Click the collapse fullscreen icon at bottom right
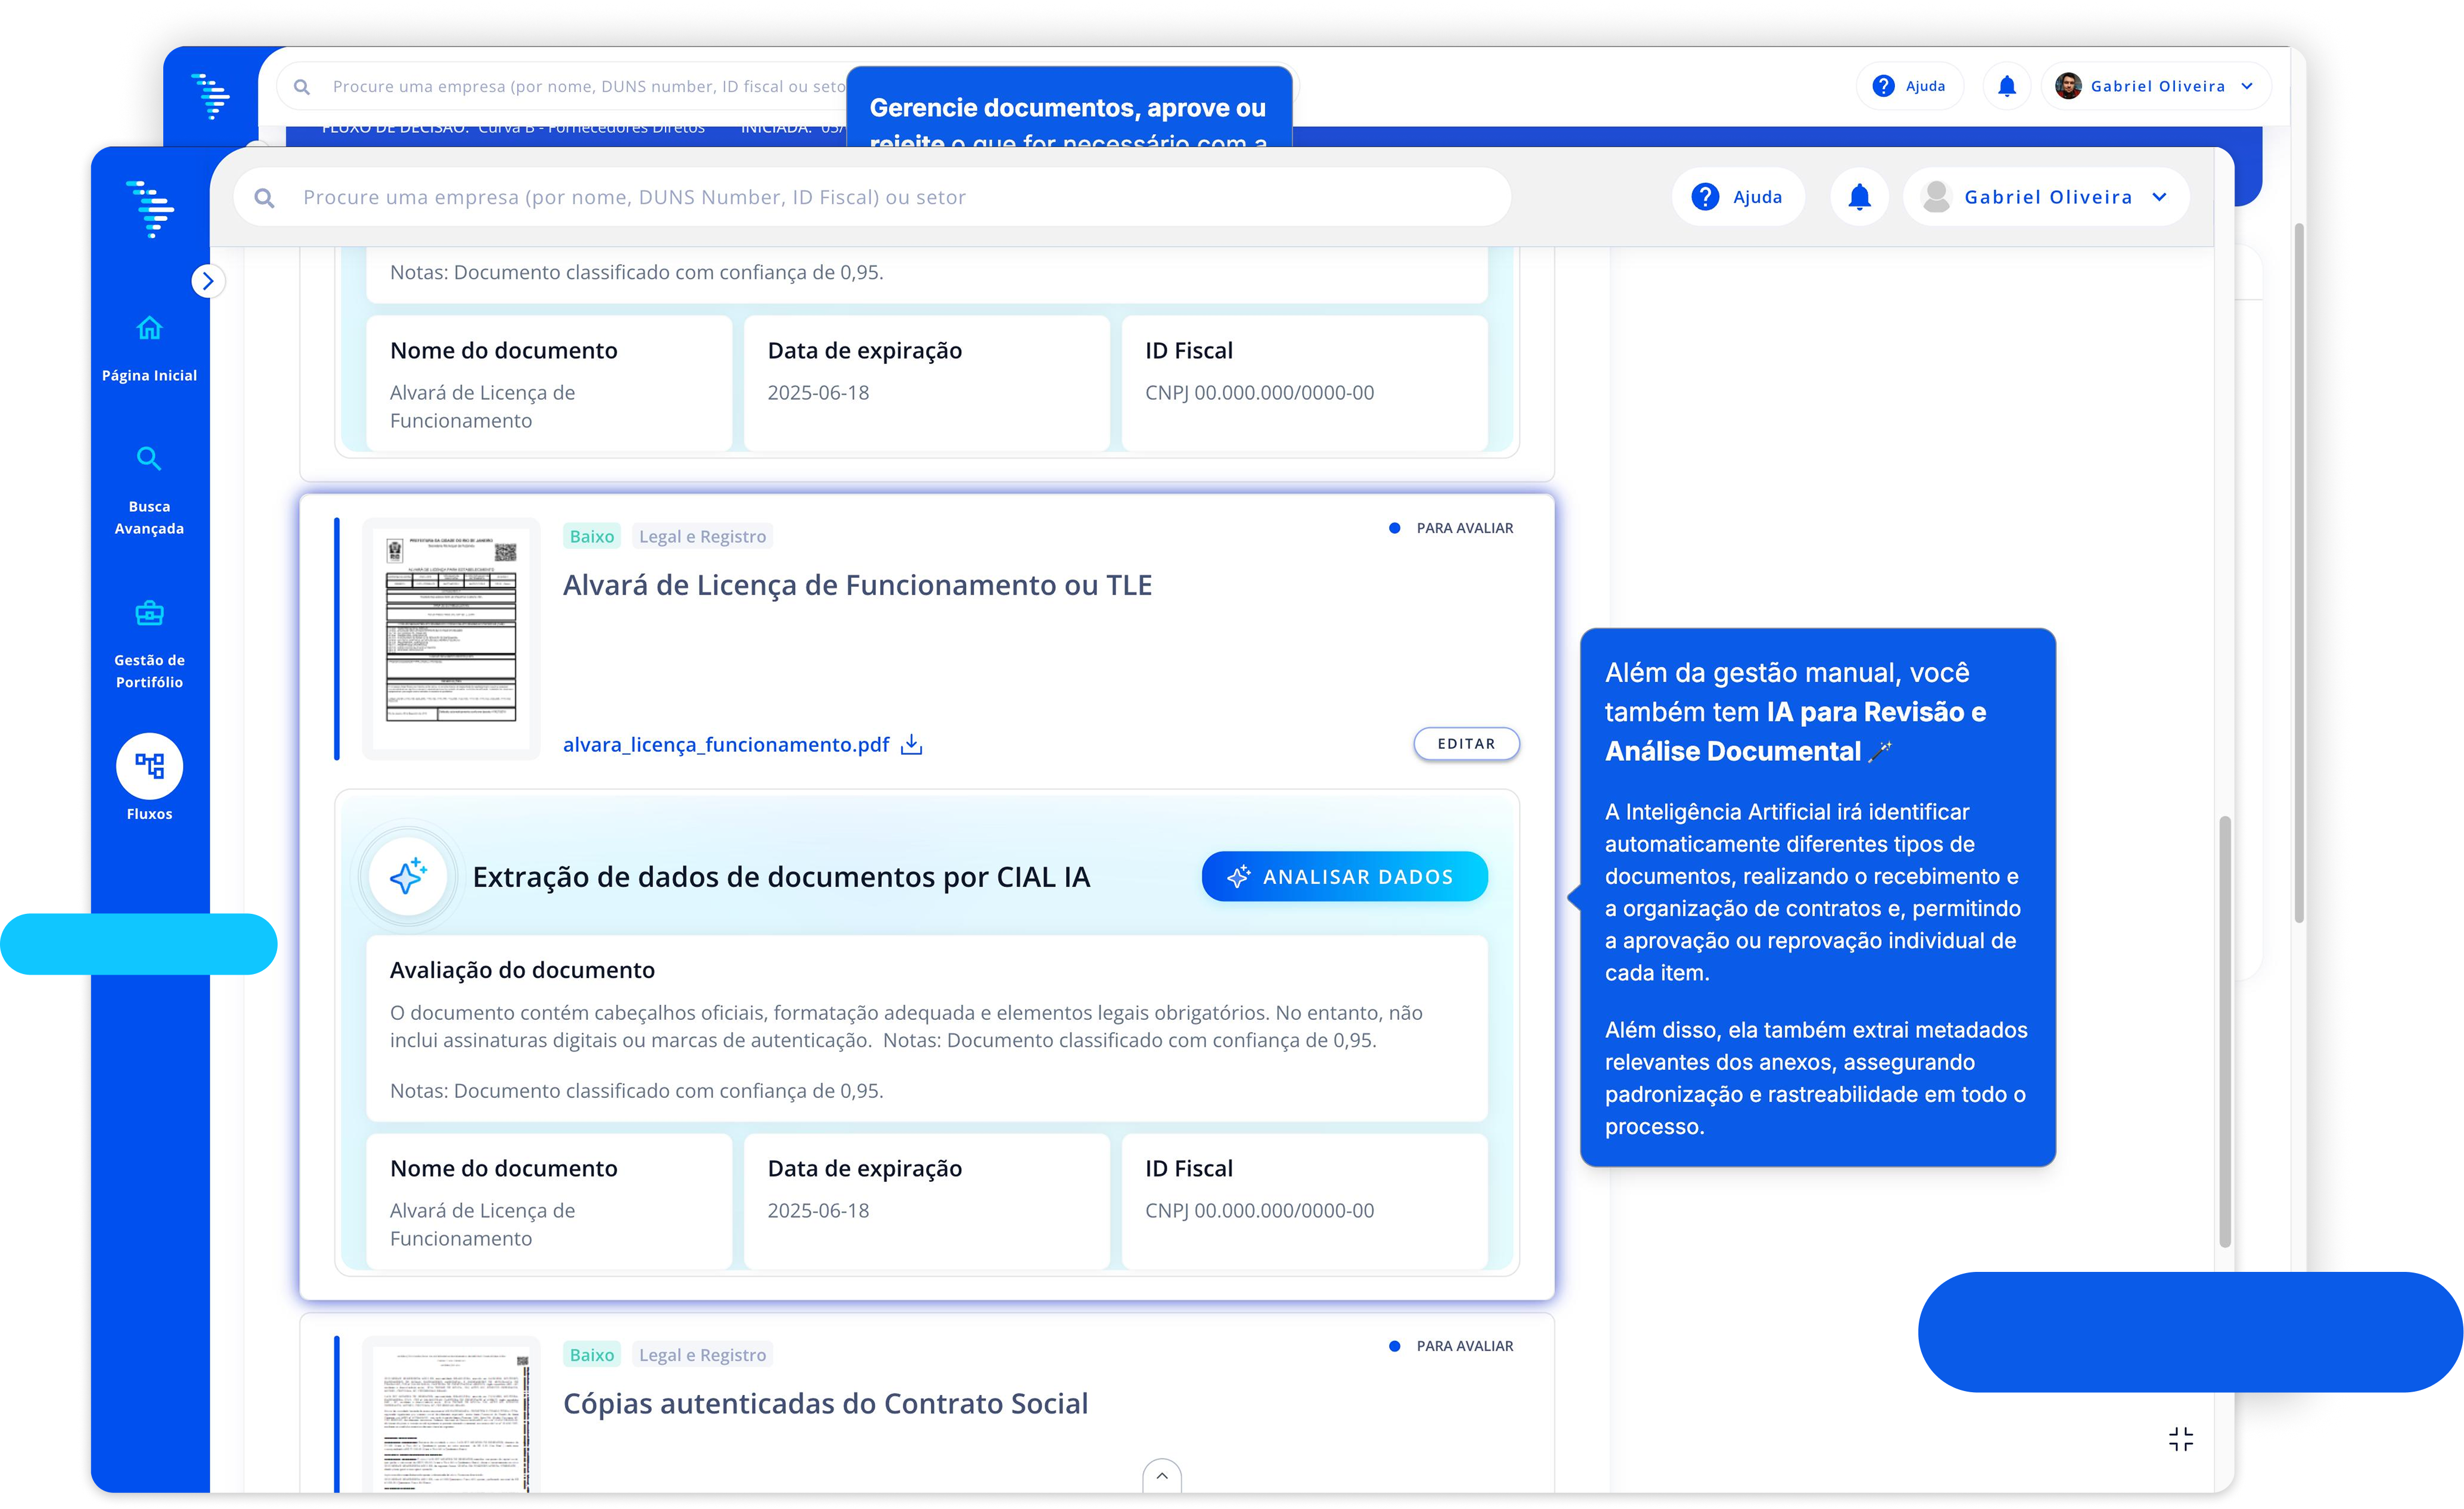The image size is (2464, 1509). 2181,1439
